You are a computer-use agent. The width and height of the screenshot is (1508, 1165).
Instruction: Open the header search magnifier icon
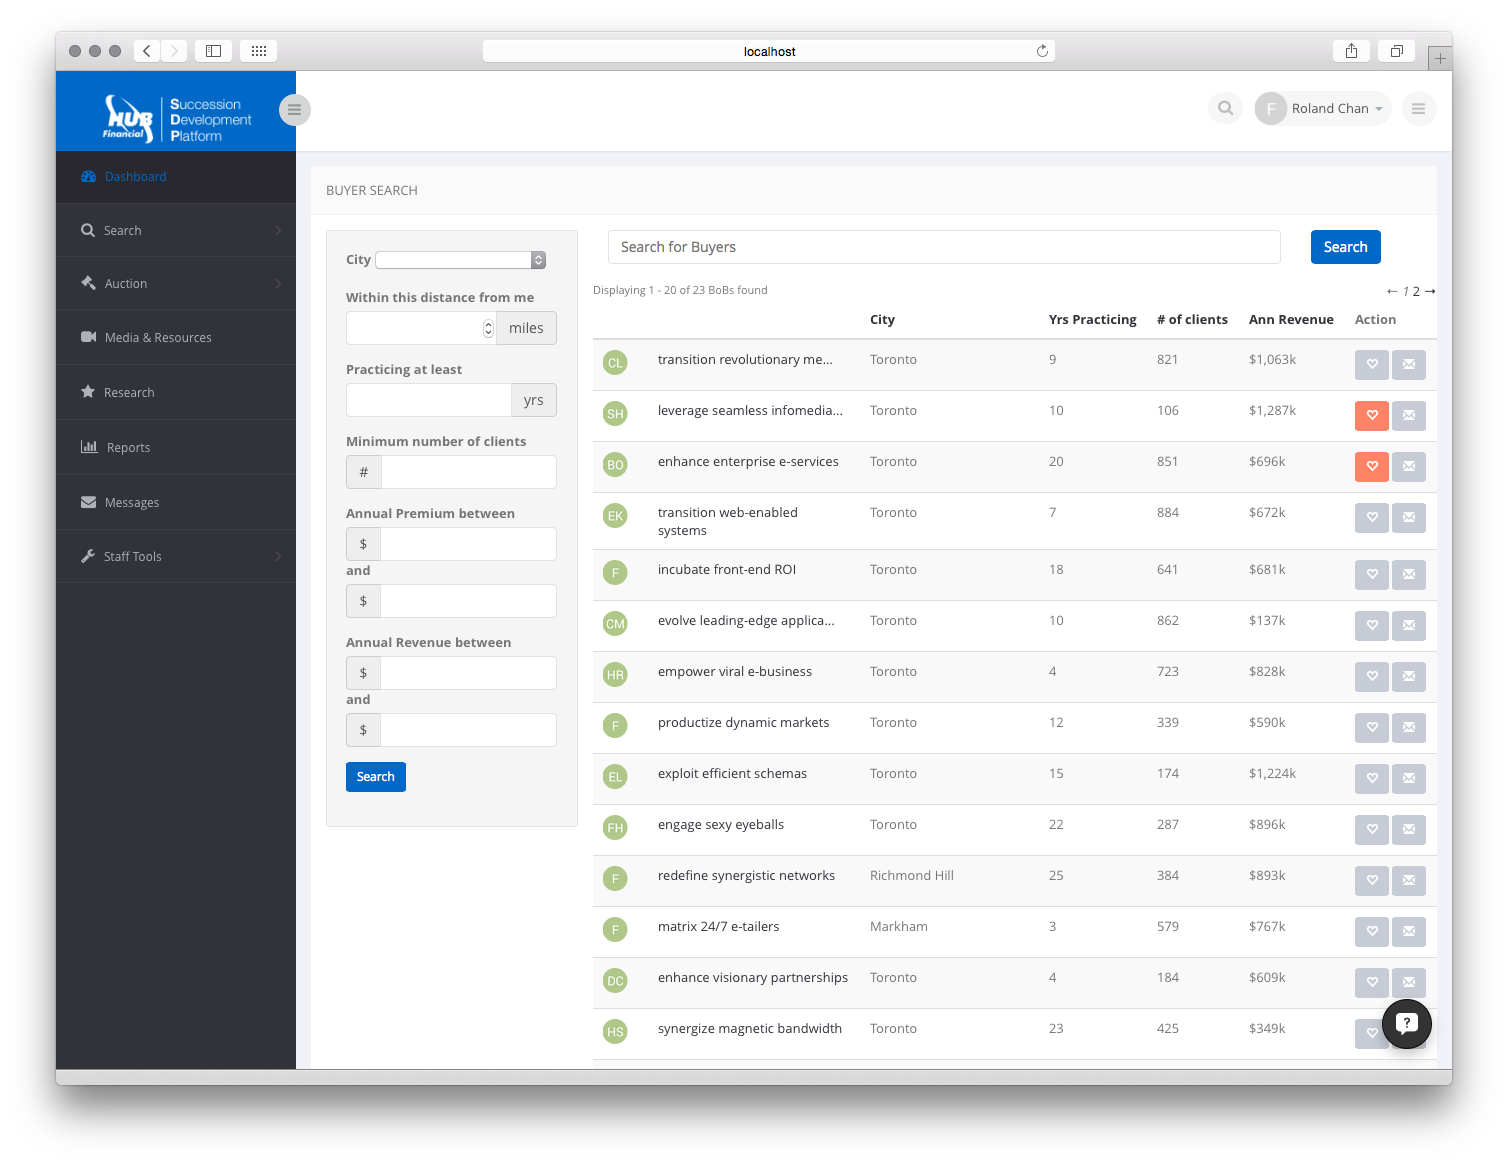click(x=1225, y=108)
